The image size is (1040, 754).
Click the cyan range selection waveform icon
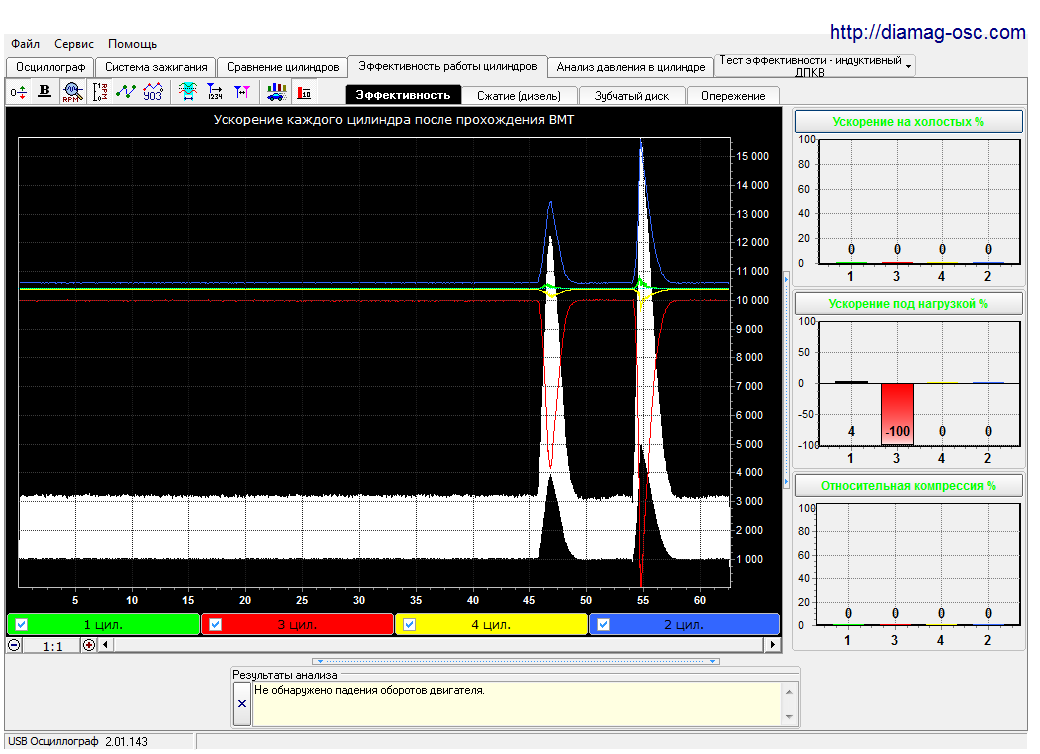(188, 92)
